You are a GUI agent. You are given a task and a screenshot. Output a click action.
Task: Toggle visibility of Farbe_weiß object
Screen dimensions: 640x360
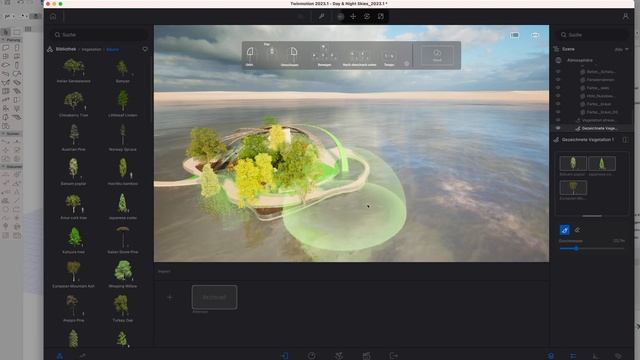558,88
